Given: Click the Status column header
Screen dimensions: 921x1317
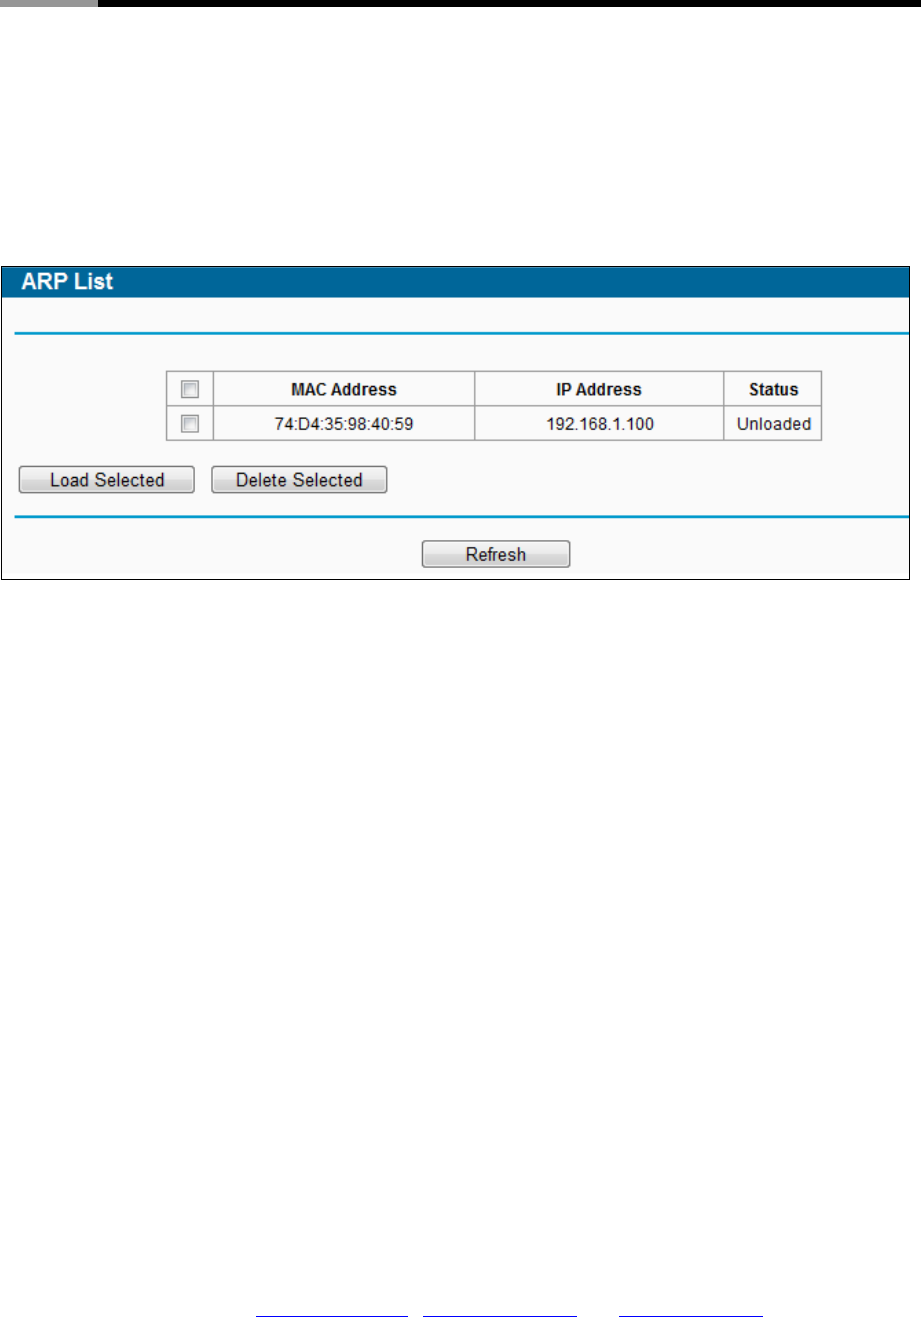Looking at the screenshot, I should pyautogui.click(x=774, y=390).
